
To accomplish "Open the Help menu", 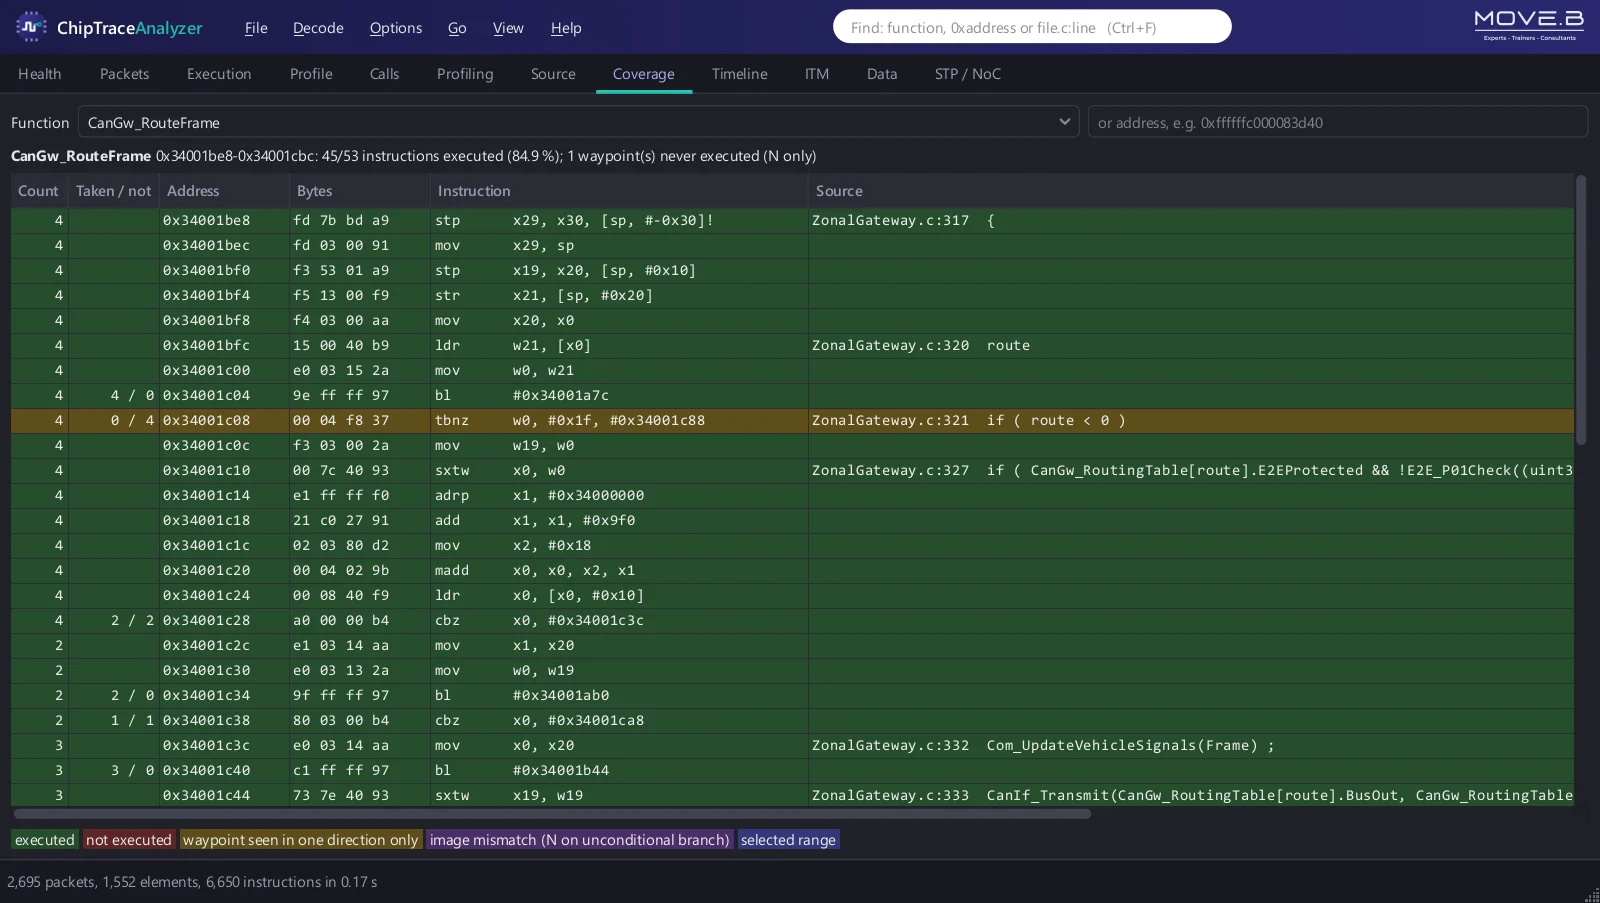I will pos(566,28).
